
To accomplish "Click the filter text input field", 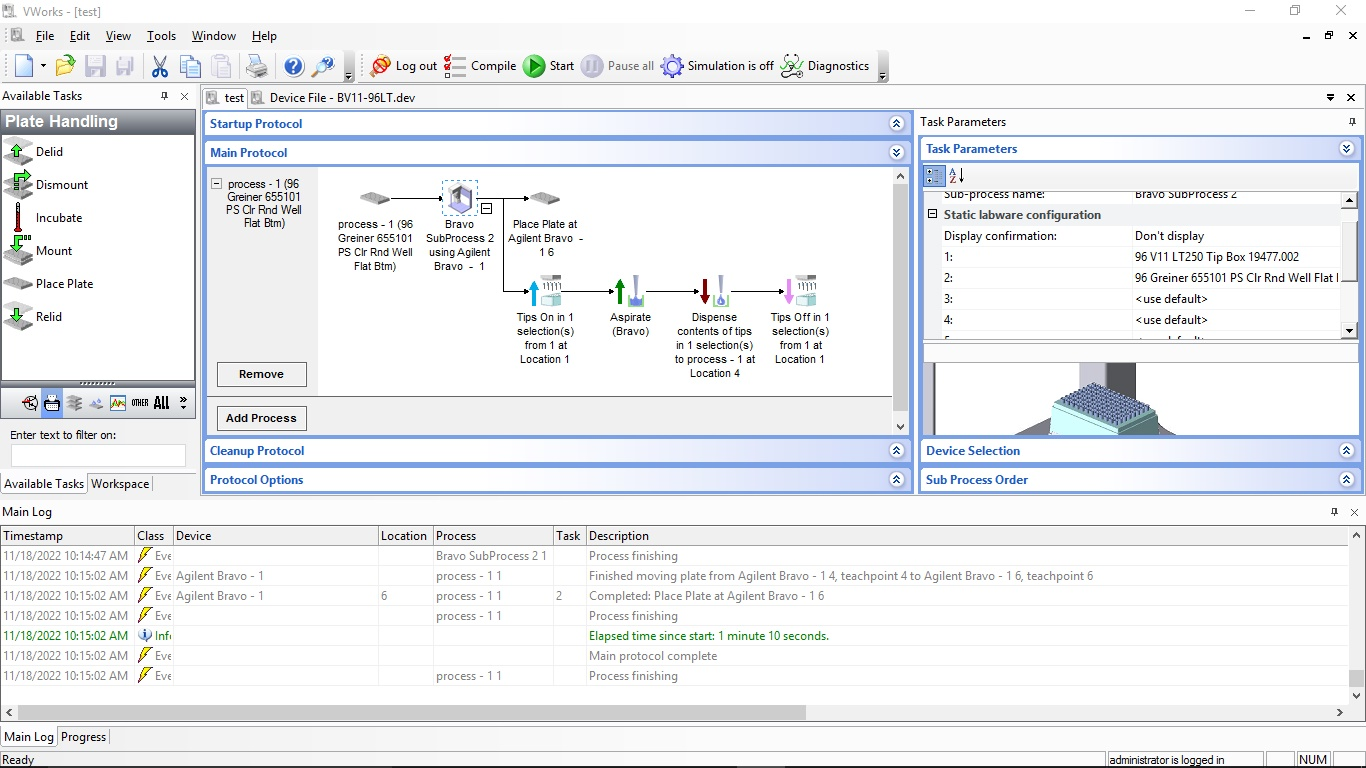I will [x=98, y=455].
